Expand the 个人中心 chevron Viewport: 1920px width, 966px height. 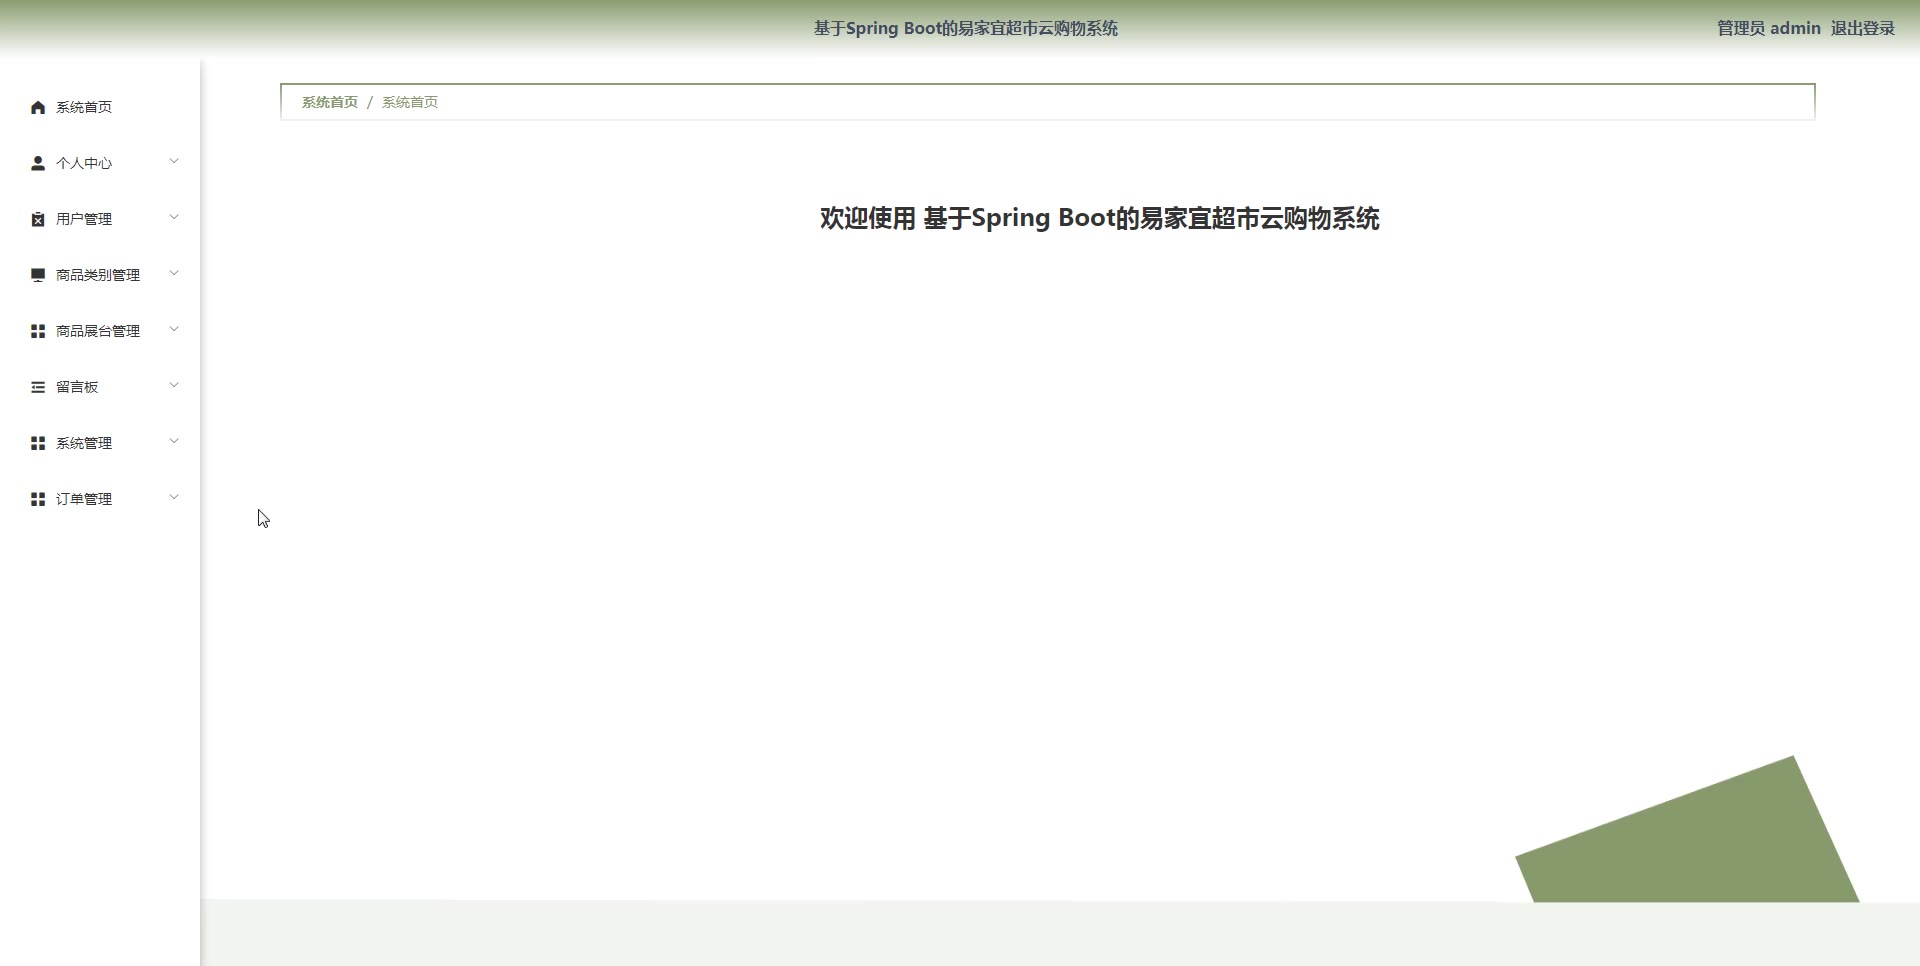(174, 161)
